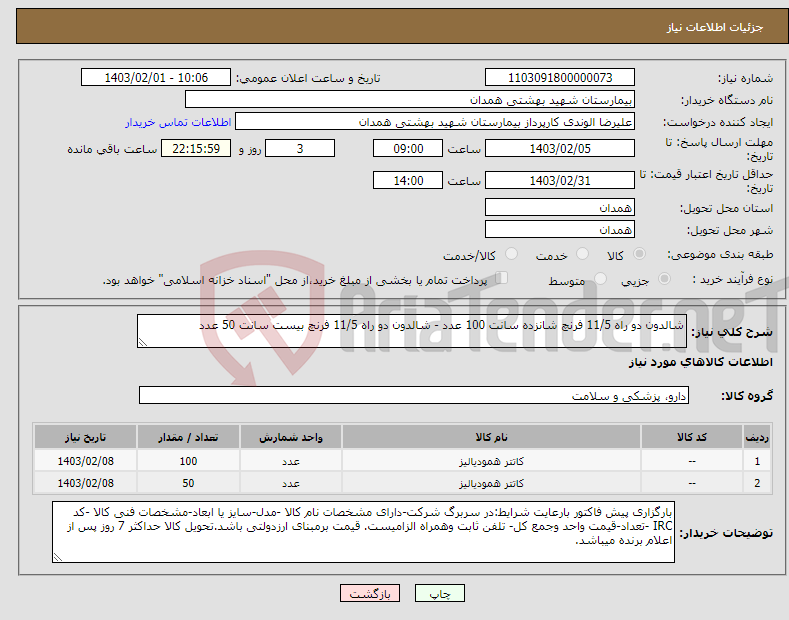
Task: Click the unit cell عدد in row 1
Action: pyautogui.click(x=291, y=461)
